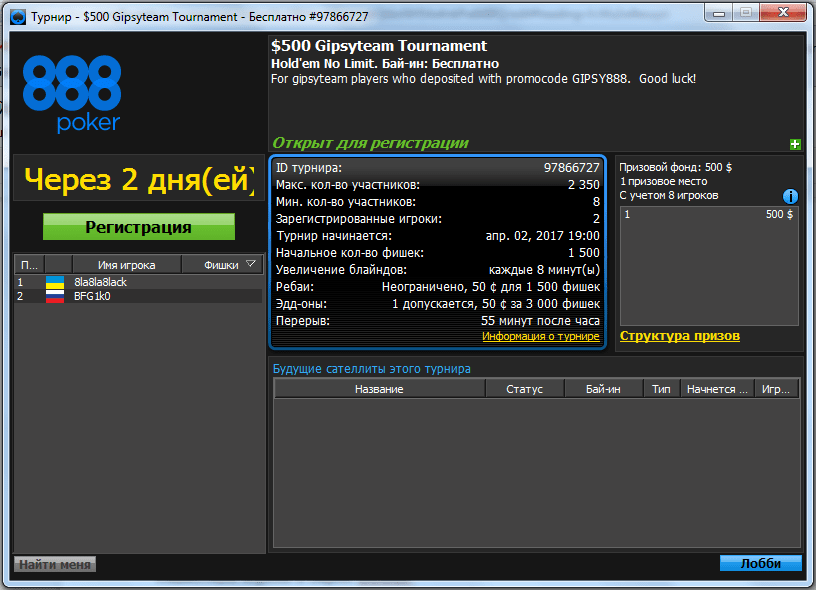Viewport: 816px width, 590px height.
Task: Open the Информация о турнире link
Action: pyautogui.click(x=541, y=336)
